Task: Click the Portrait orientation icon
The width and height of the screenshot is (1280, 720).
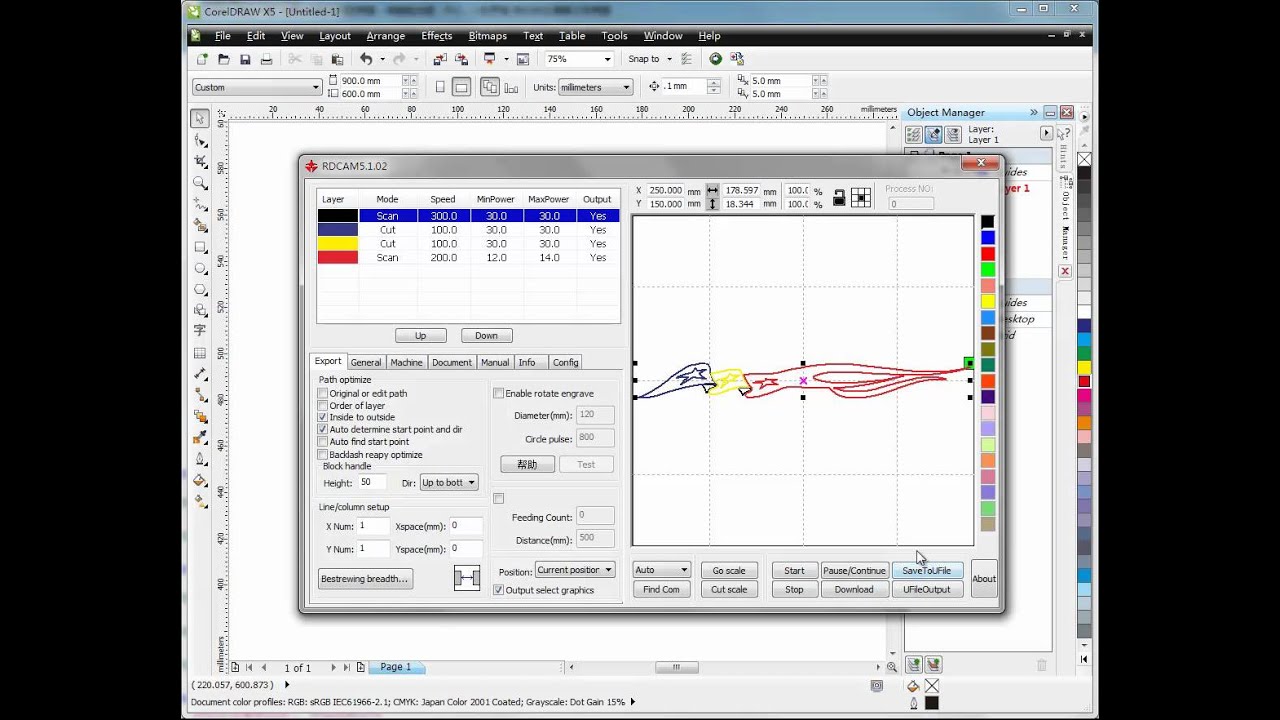Action: click(440, 87)
